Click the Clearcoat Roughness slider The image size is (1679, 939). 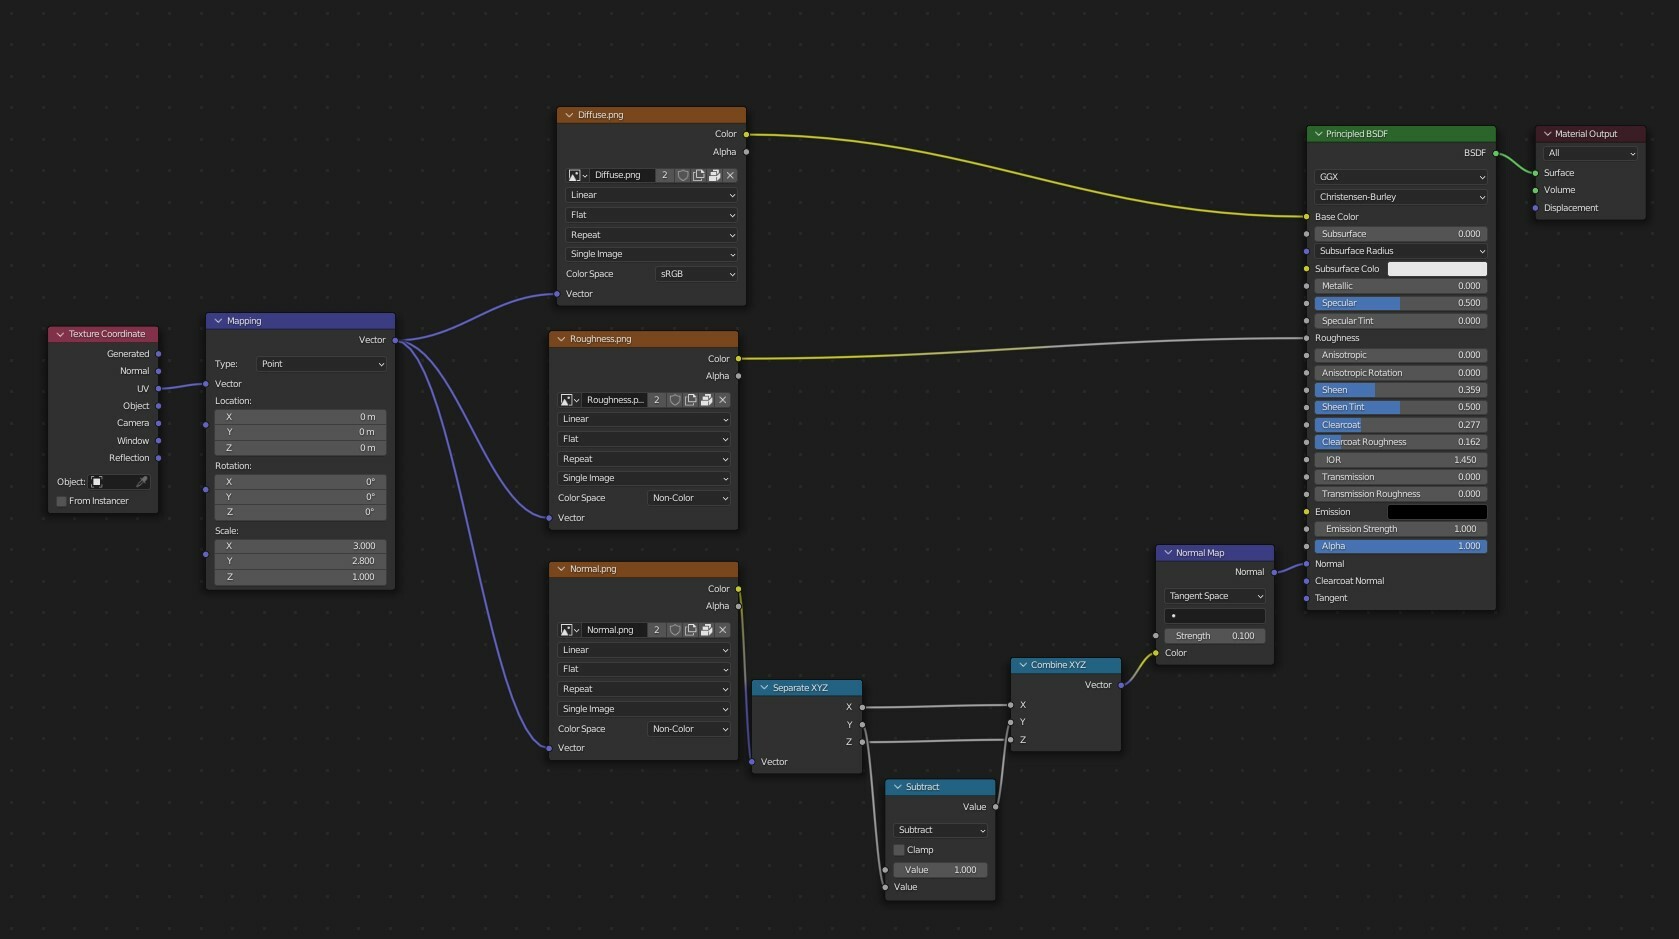[x=1401, y=442]
